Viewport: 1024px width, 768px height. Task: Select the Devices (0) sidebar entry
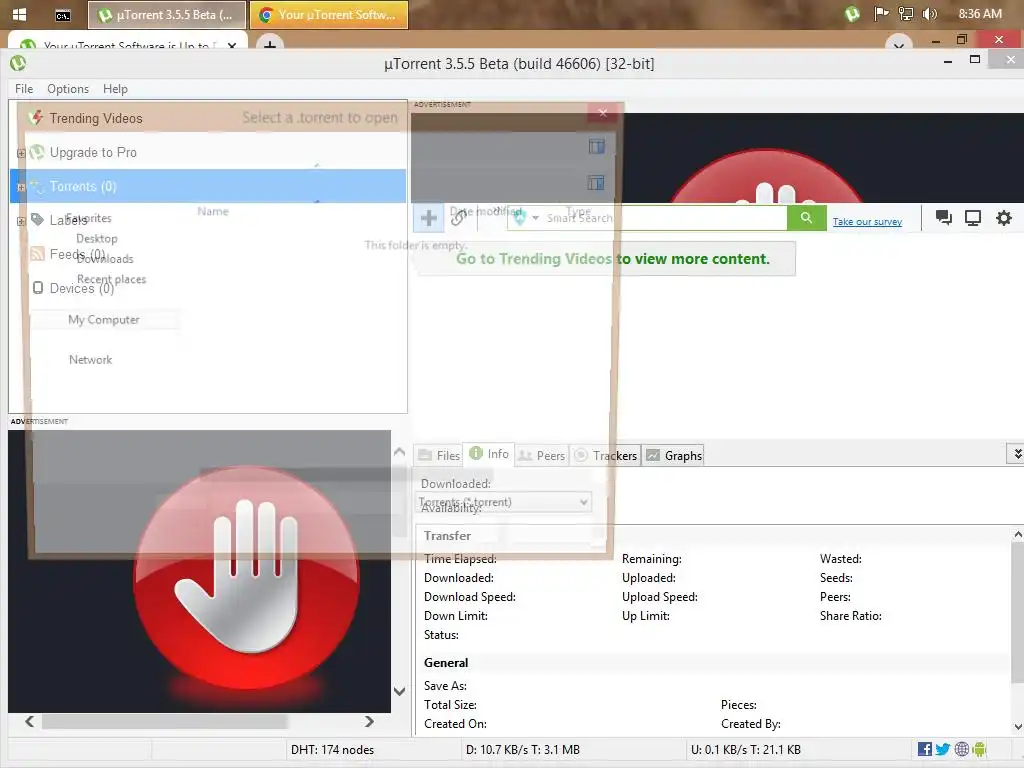(x=81, y=288)
